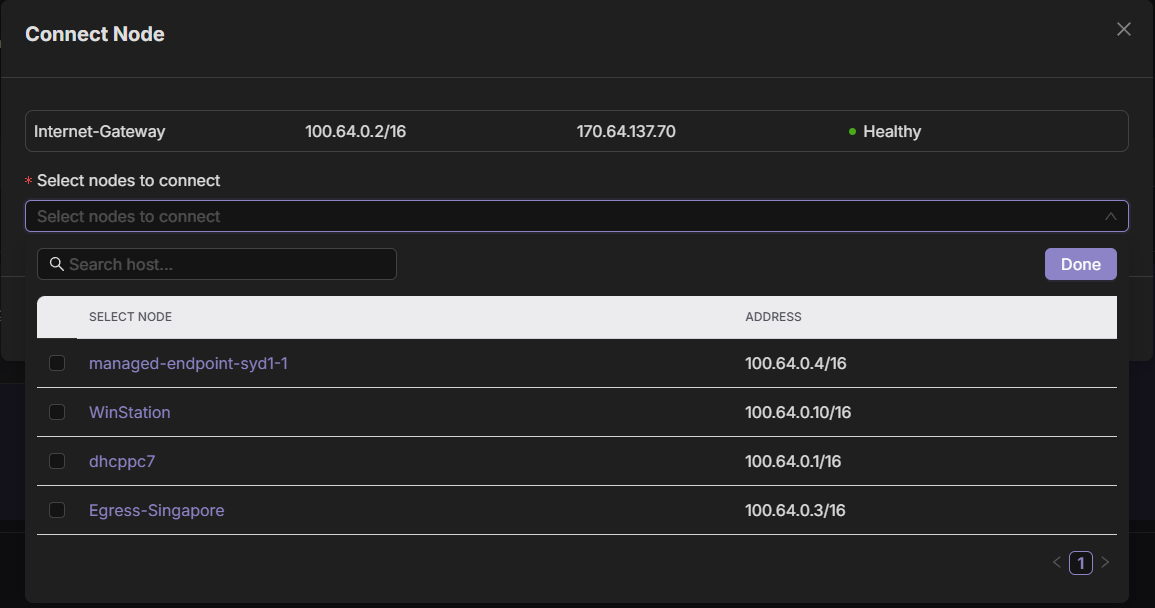The width and height of the screenshot is (1155, 608).
Task: Check the managed-endpoint-syd1-1 checkbox
Action: (57, 363)
